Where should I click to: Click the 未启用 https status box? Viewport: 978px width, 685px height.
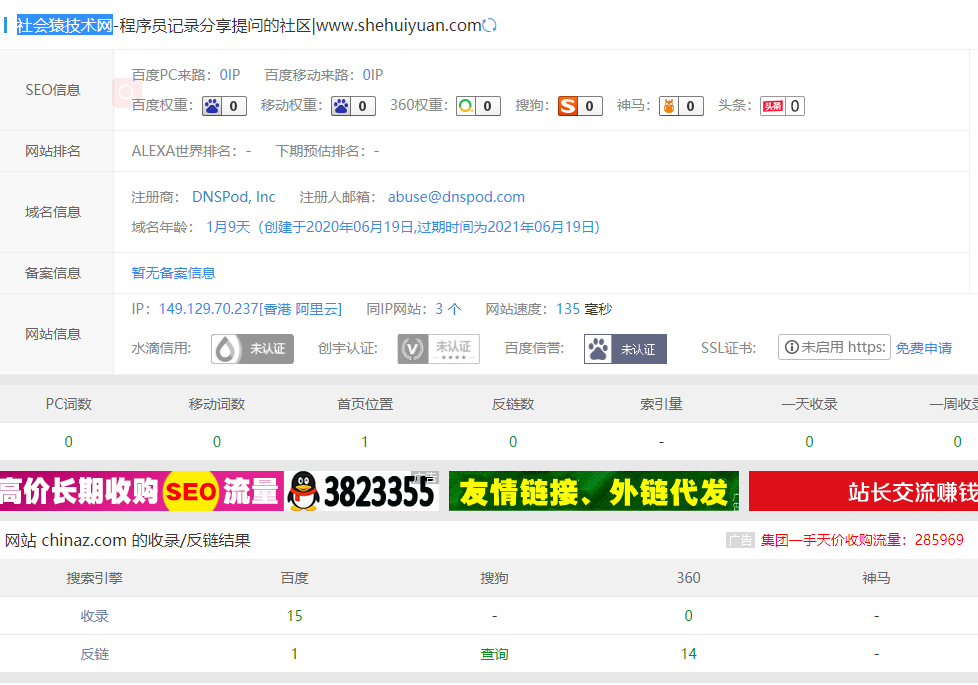(x=834, y=347)
